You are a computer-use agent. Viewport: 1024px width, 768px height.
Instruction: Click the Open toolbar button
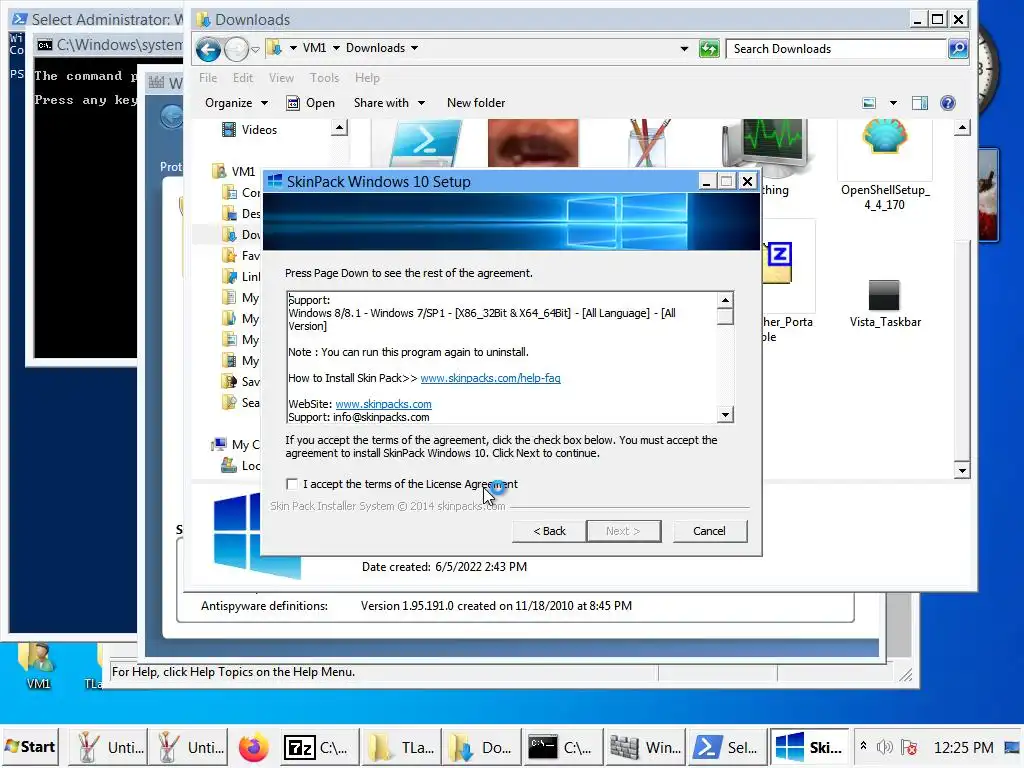click(311, 103)
